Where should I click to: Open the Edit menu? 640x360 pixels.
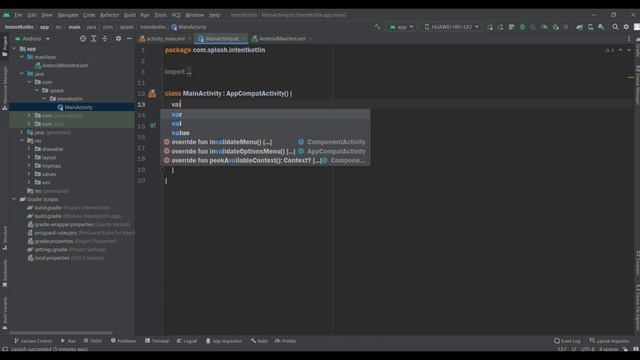point(32,15)
